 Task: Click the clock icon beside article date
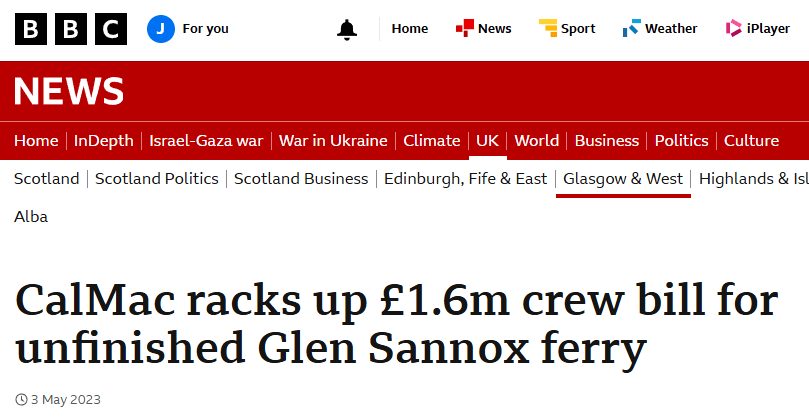[x=21, y=400]
